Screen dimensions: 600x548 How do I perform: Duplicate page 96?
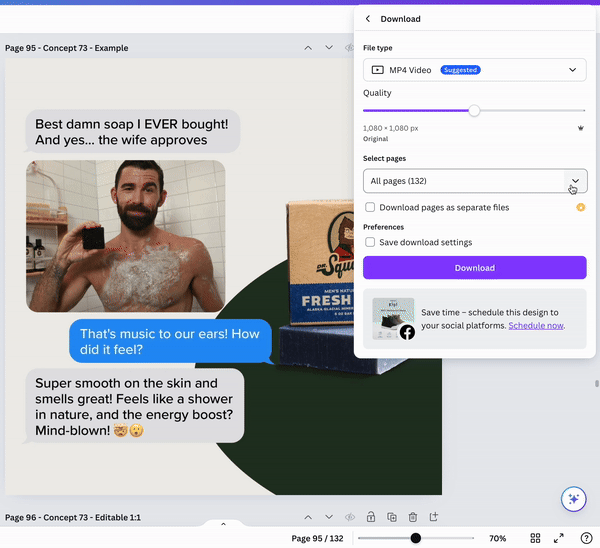tap(391, 517)
